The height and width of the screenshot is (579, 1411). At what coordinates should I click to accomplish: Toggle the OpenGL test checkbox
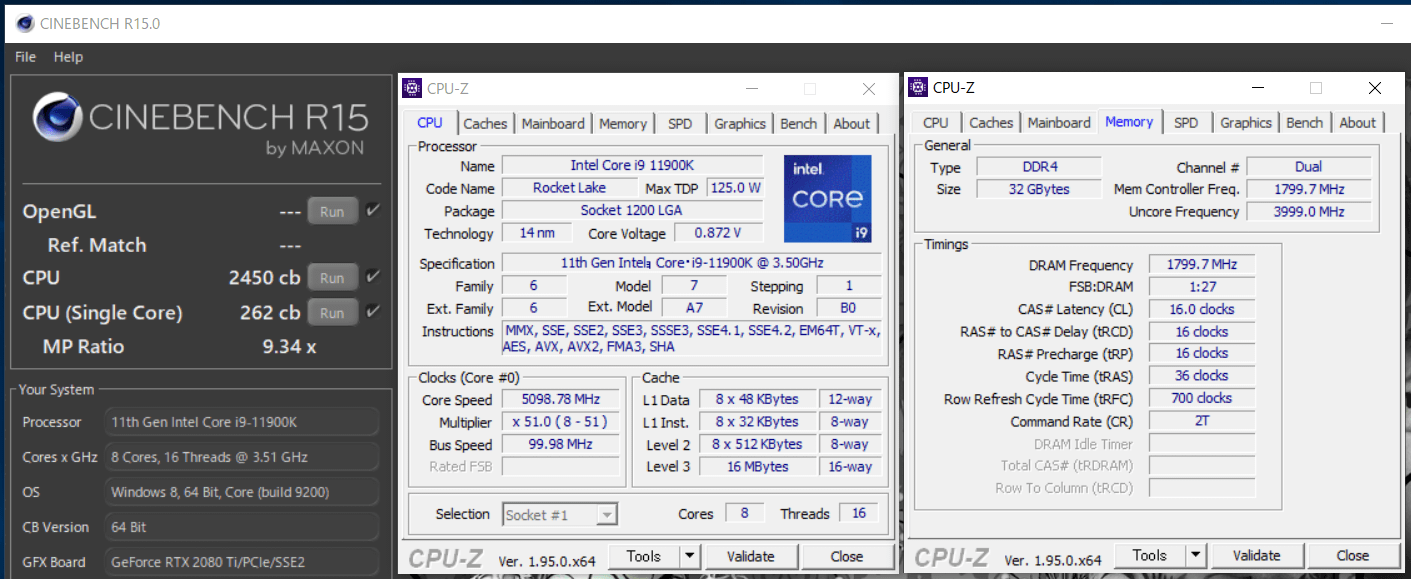click(x=373, y=211)
